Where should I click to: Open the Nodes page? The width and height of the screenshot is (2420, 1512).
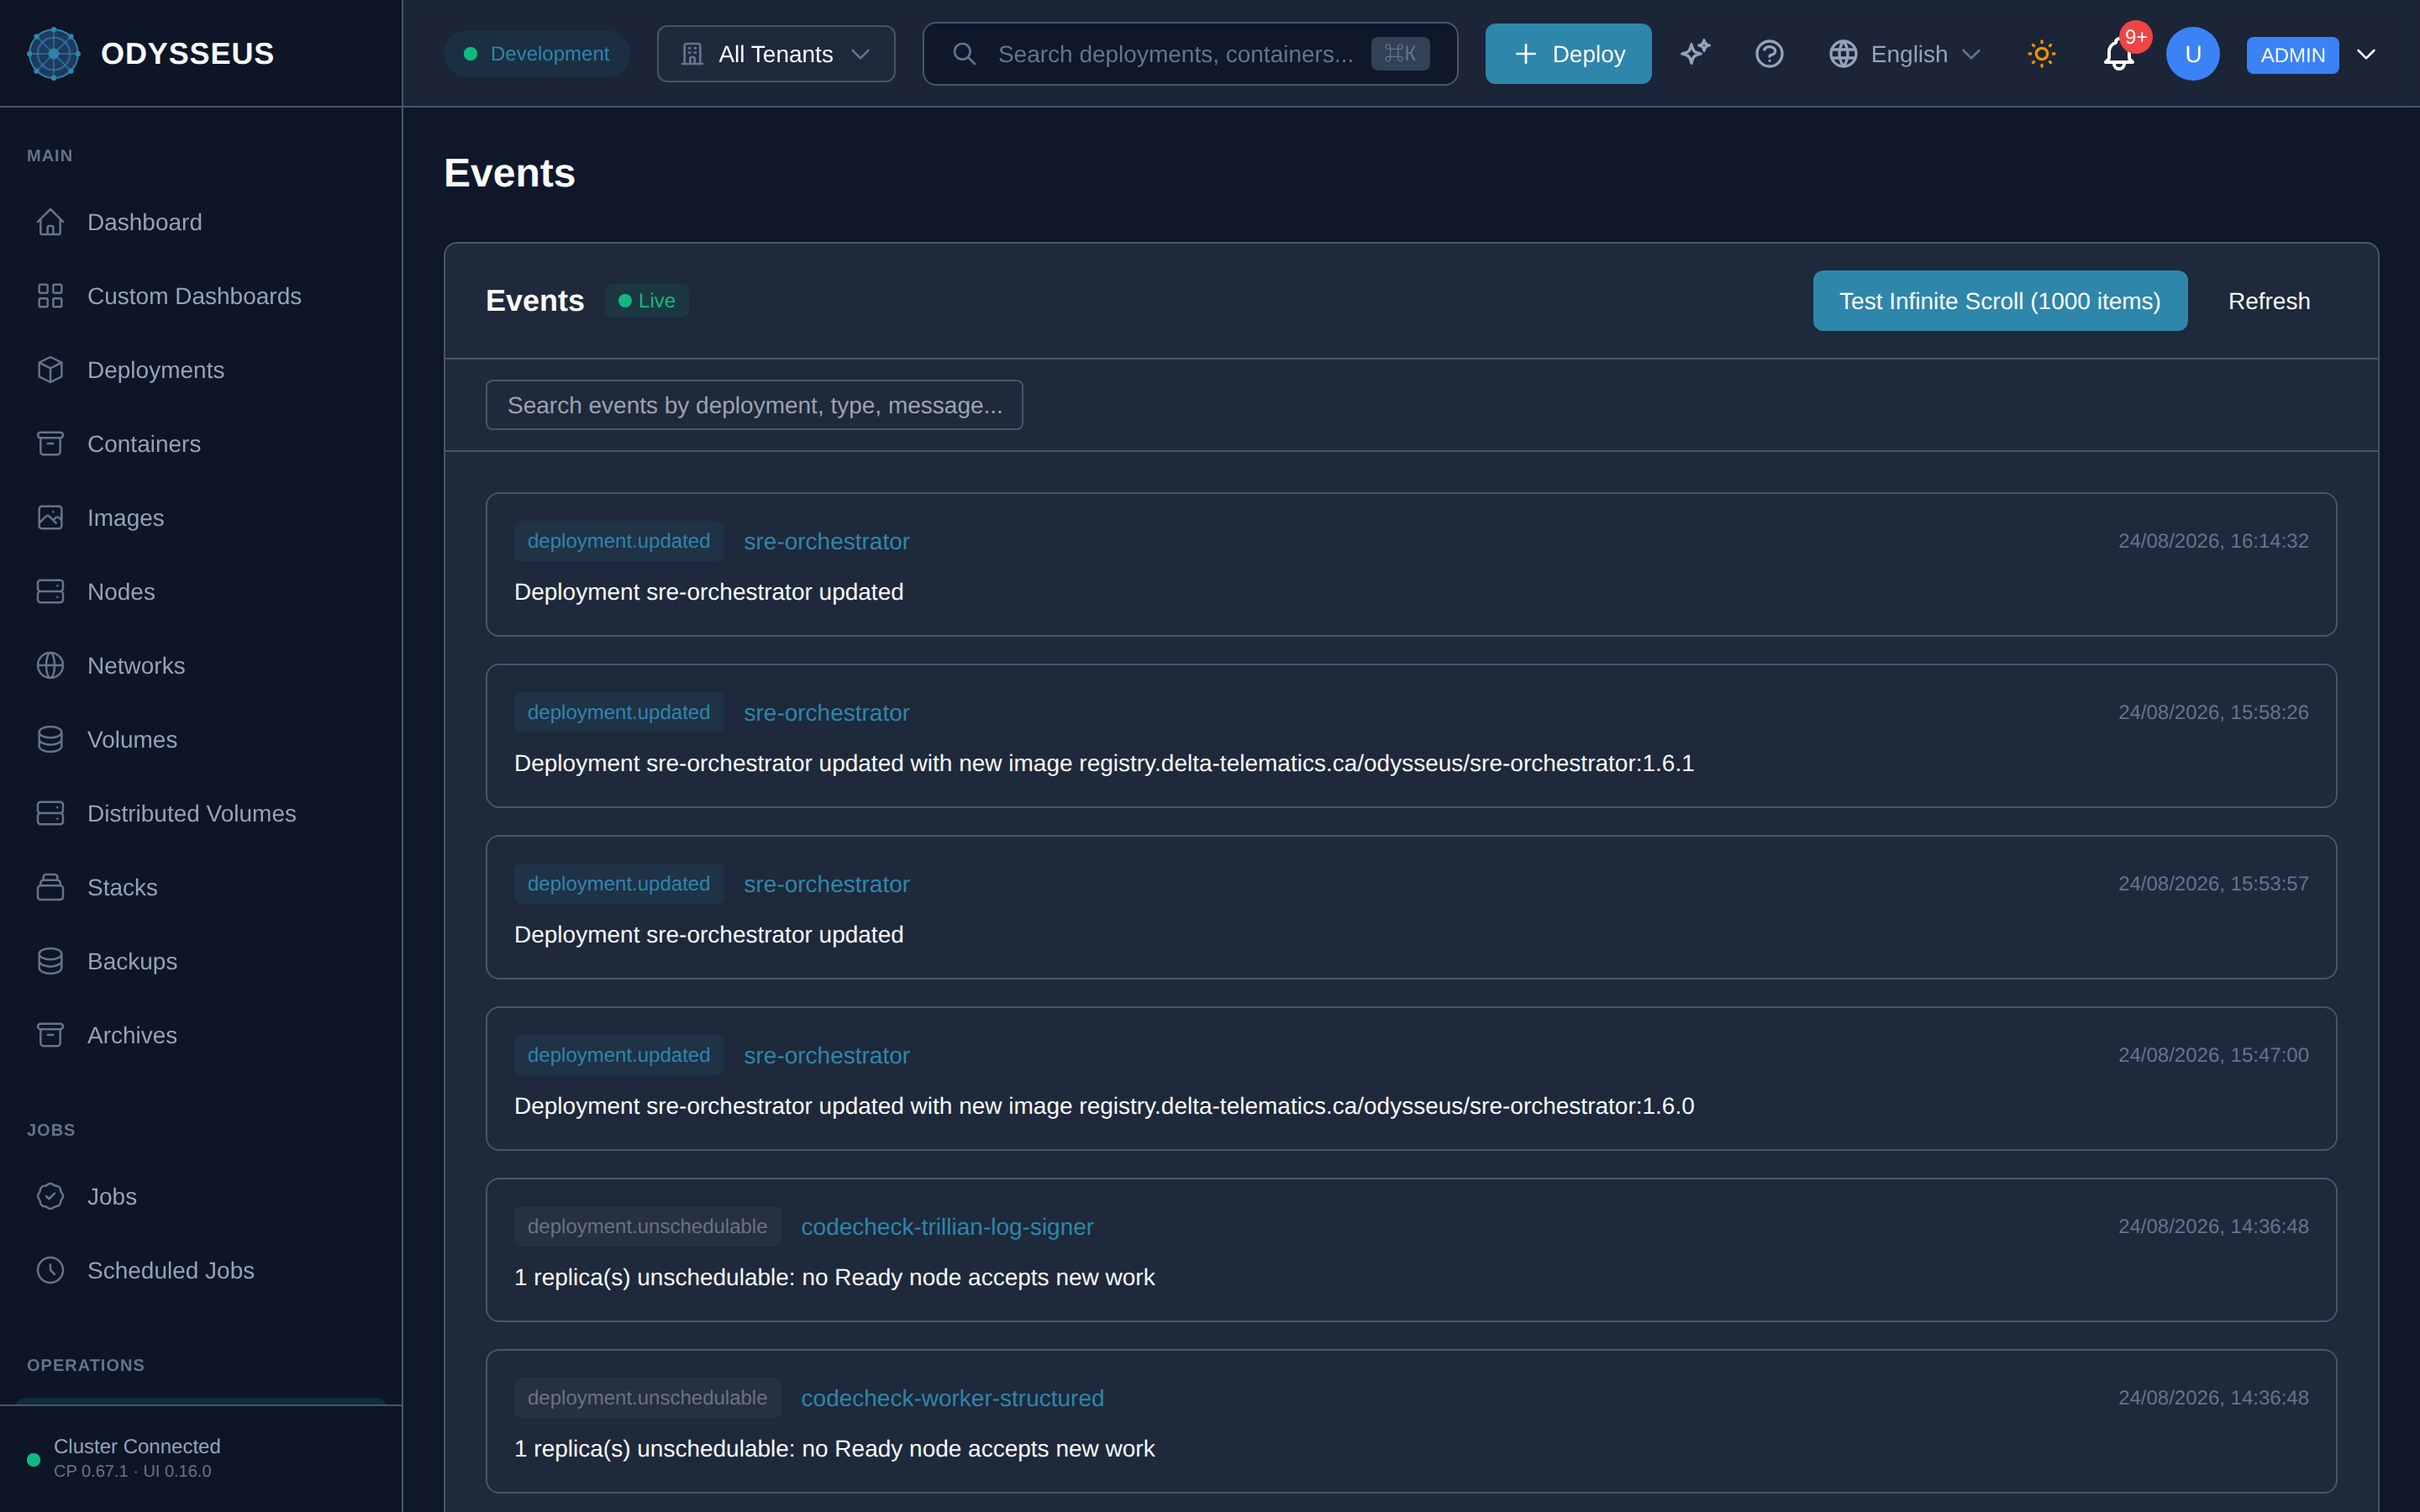point(200,592)
